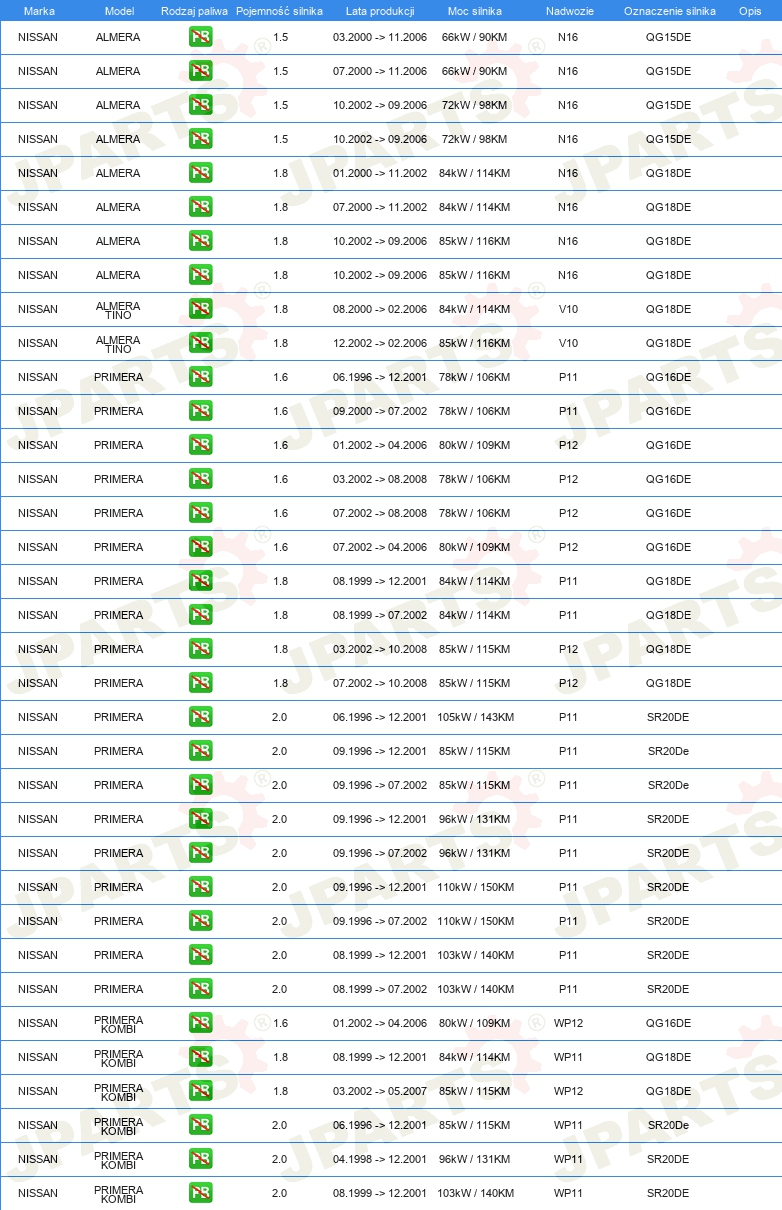The width and height of the screenshot is (782, 1210).
Task: Click fuel icon for Primera Kombi 03.2002 -> 05.2007
Action: 200,1091
